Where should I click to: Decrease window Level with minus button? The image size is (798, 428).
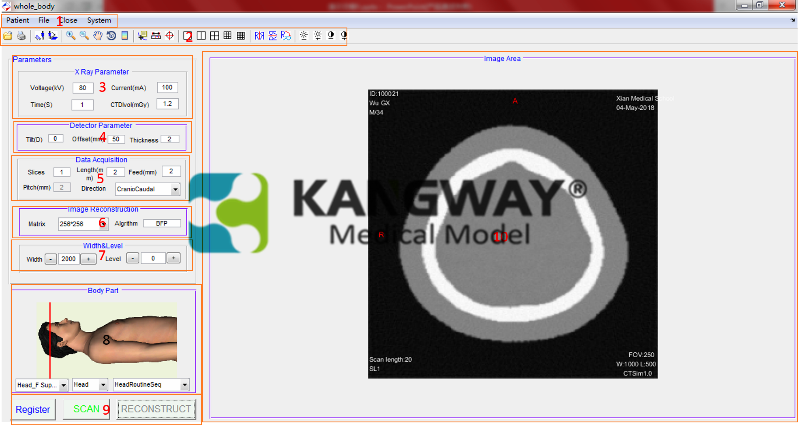(133, 258)
